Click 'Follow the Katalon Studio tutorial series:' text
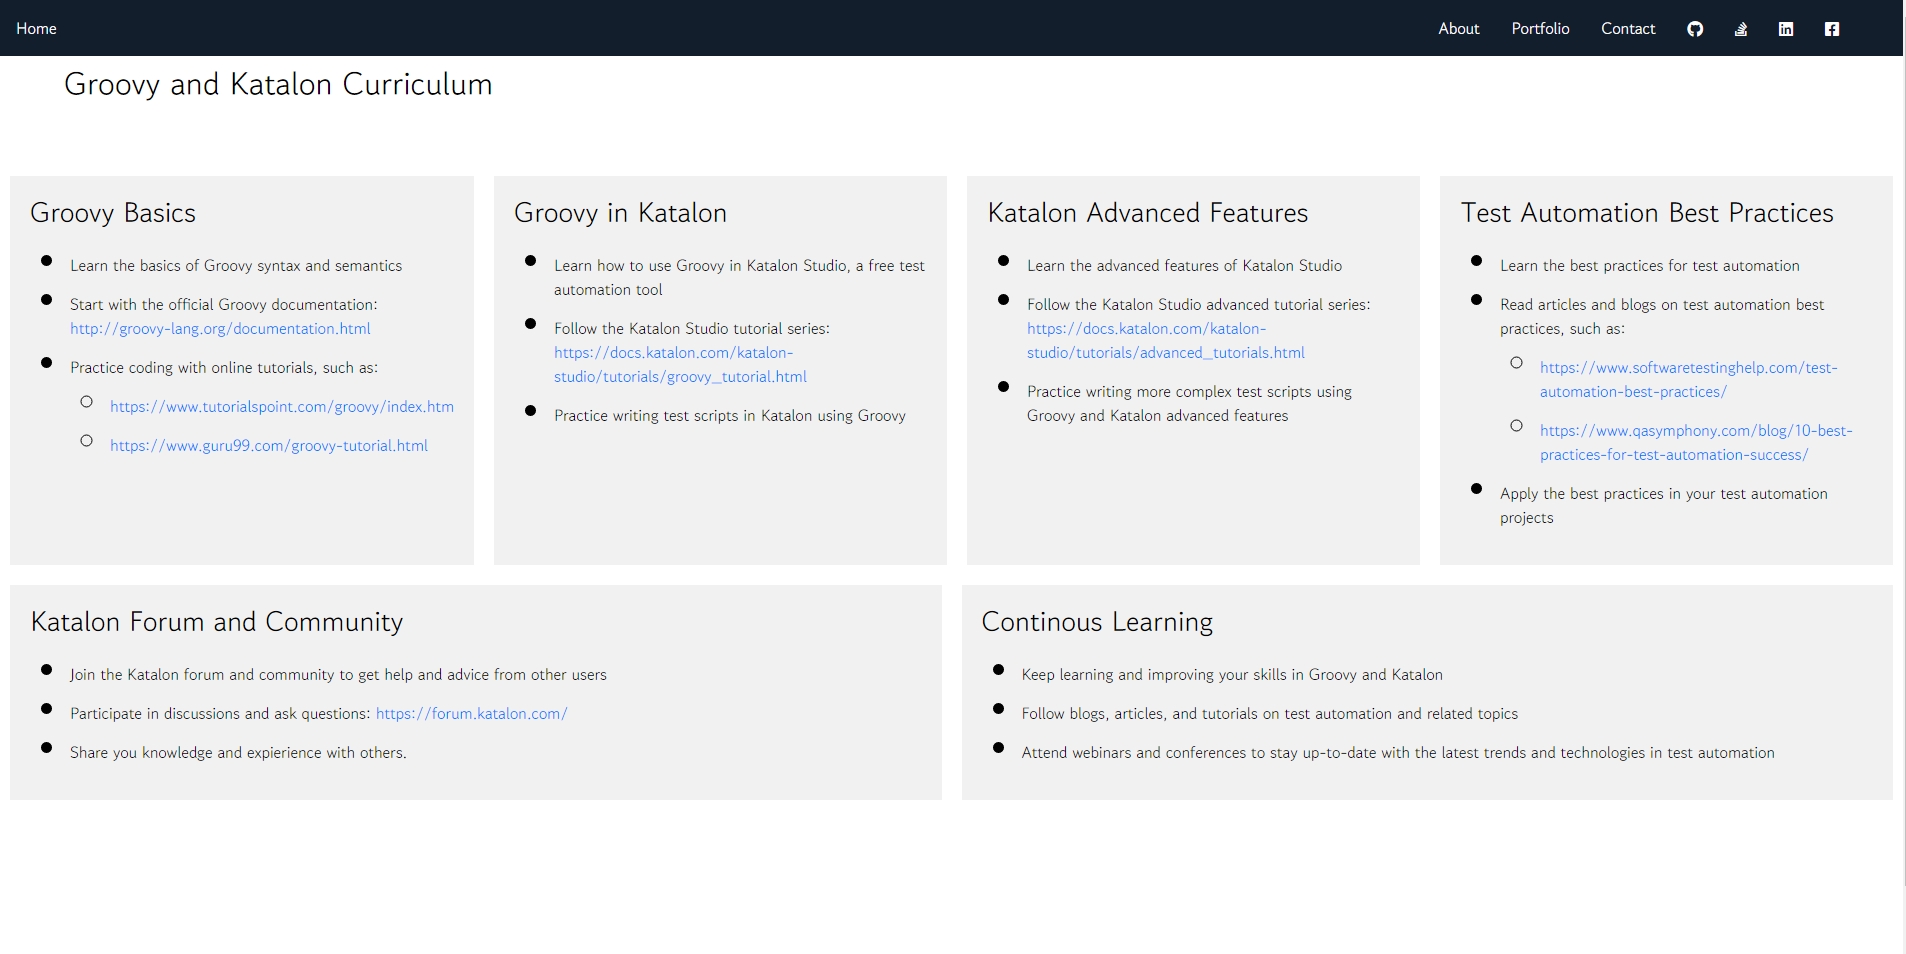Image resolution: width=1906 pixels, height=954 pixels. point(692,328)
